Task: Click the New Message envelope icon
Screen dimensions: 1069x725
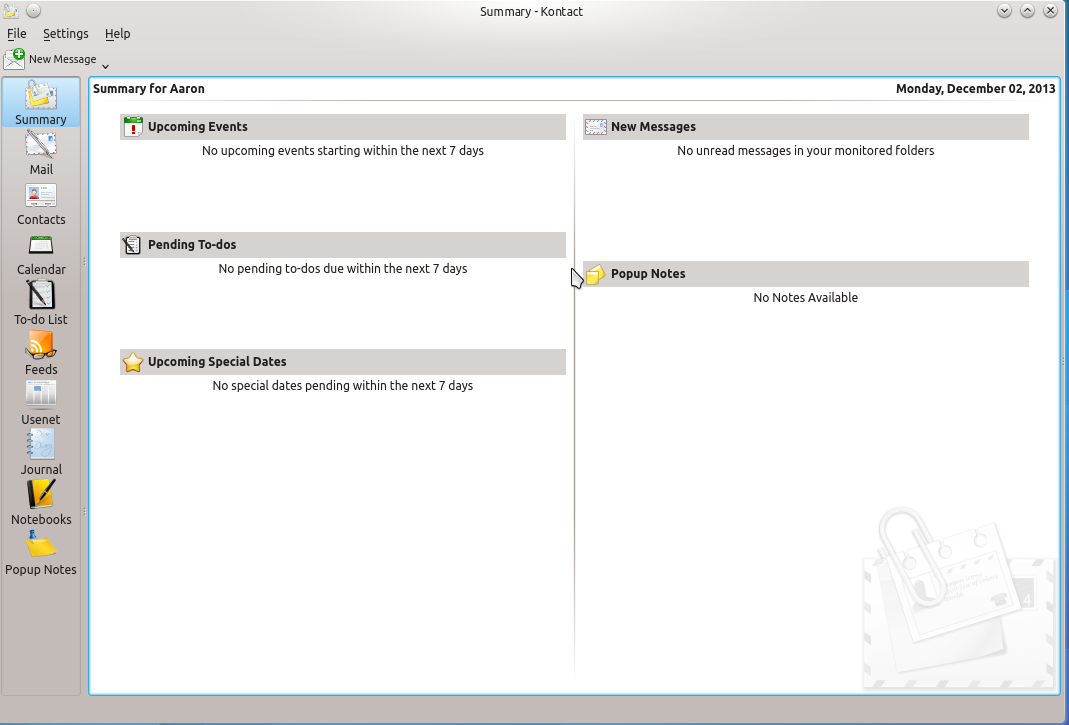Action: (x=14, y=59)
